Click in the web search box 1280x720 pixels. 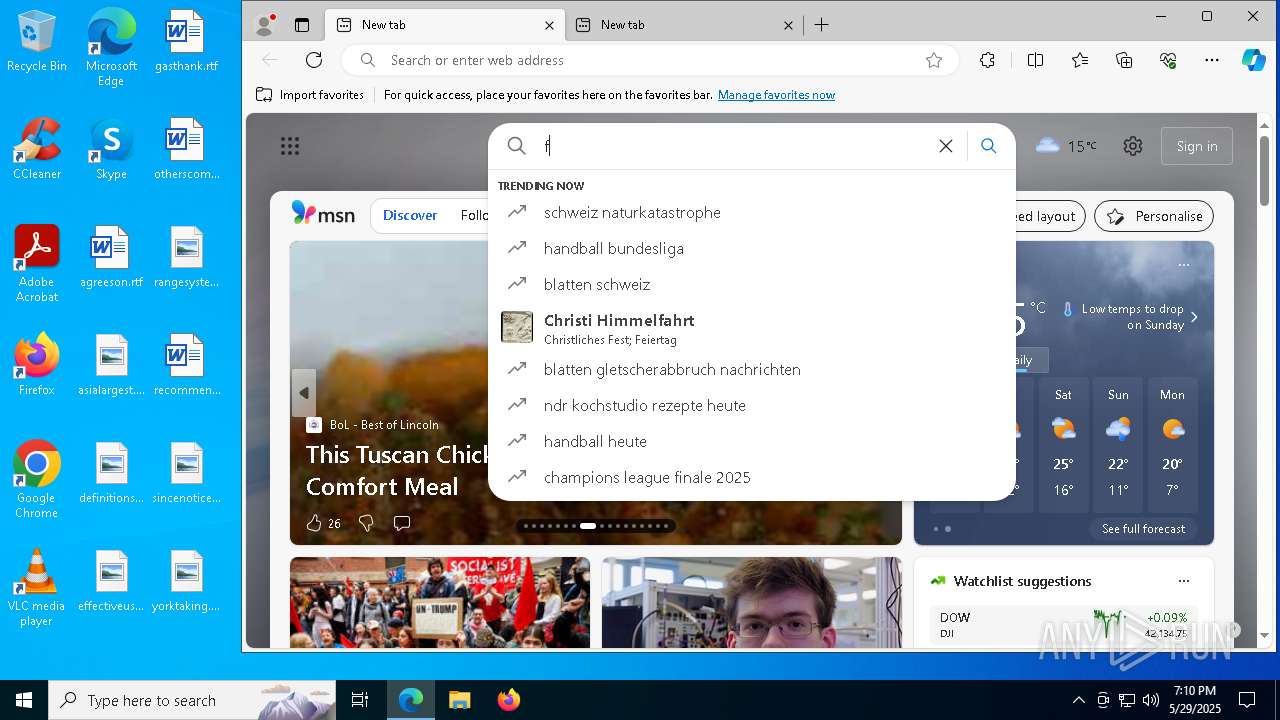[735, 146]
